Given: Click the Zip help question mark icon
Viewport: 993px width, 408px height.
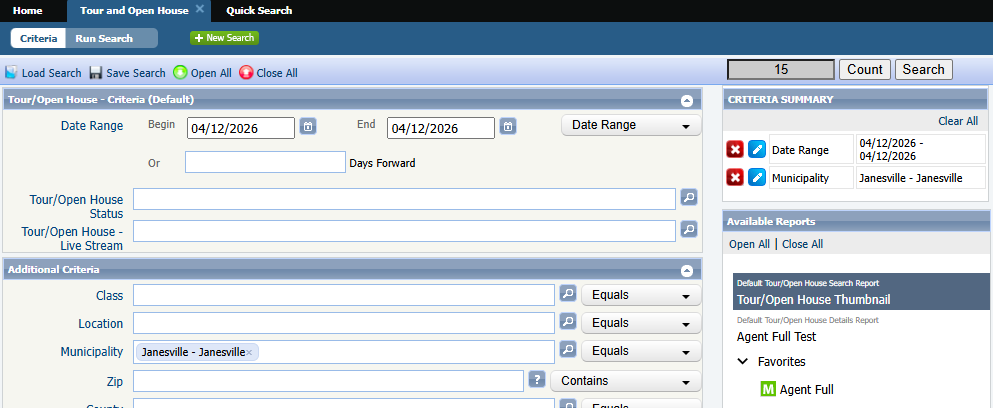Looking at the screenshot, I should click(536, 380).
